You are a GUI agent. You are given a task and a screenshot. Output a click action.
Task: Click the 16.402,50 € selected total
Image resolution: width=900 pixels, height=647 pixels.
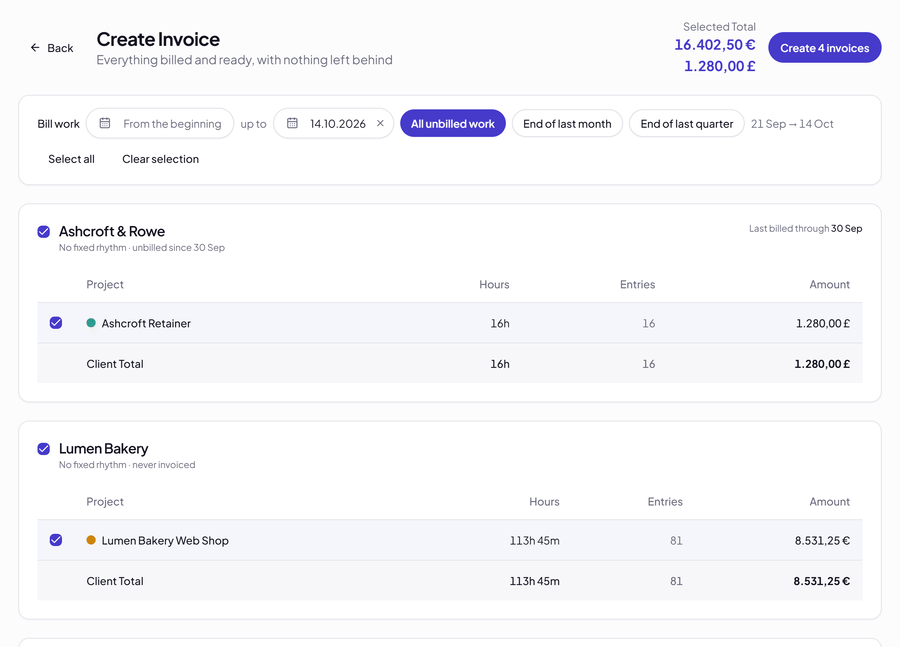(715, 44)
